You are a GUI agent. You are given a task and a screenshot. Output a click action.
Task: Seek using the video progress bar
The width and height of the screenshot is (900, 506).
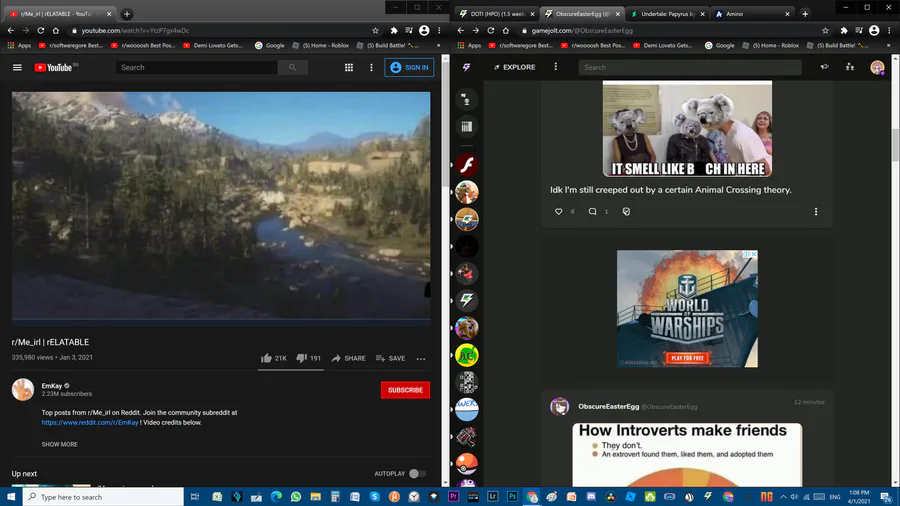221,318
